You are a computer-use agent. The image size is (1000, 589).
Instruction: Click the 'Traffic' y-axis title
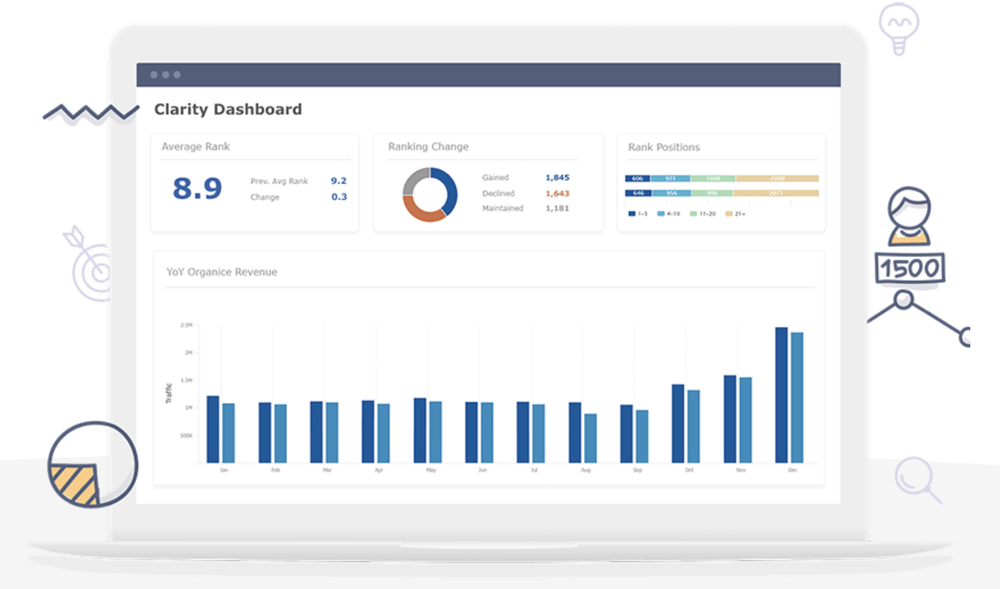169,393
